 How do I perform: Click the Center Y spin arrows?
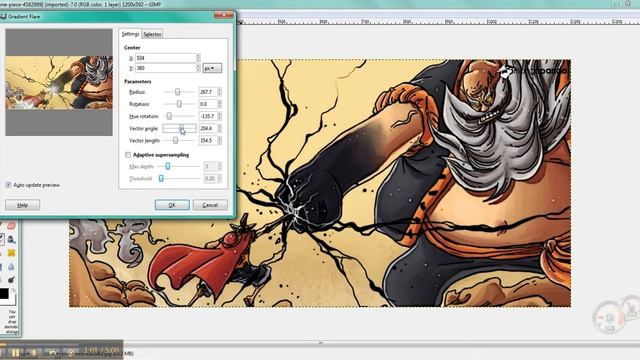(198, 68)
